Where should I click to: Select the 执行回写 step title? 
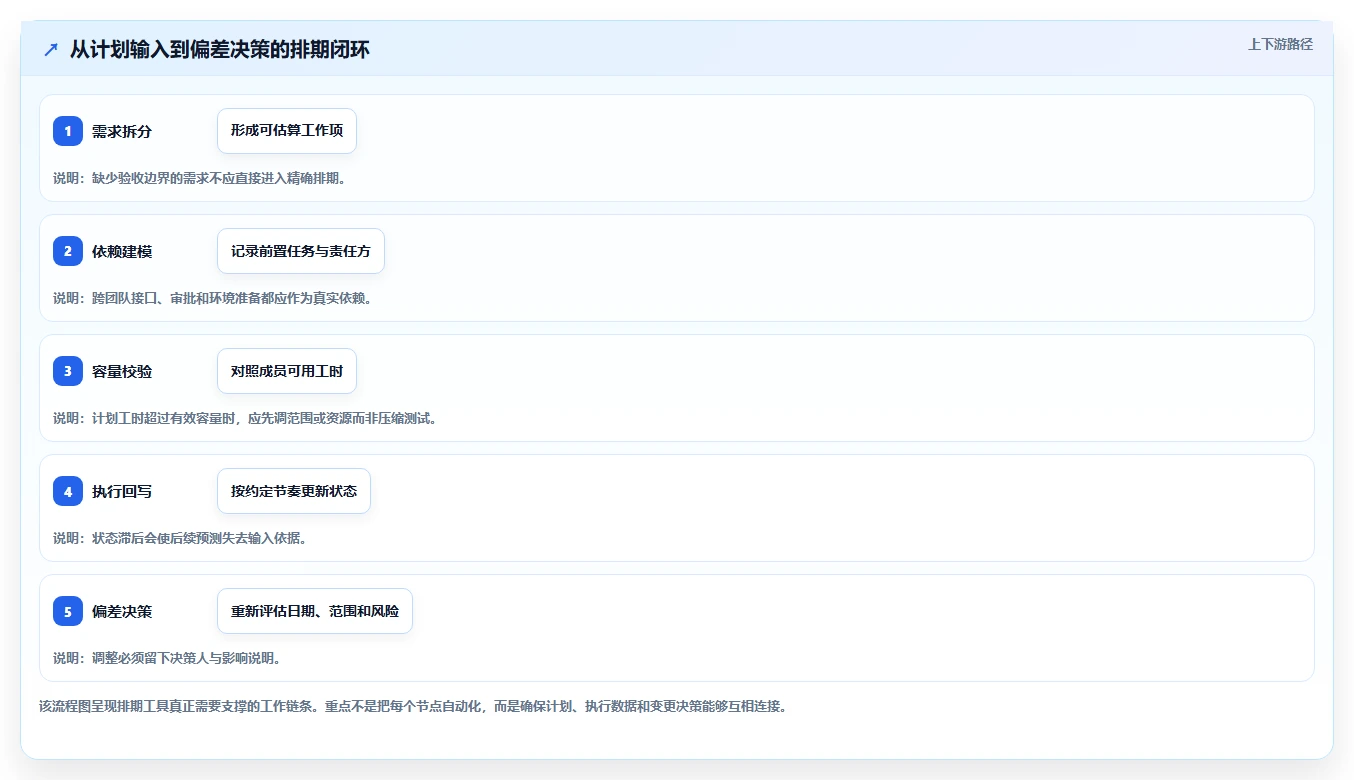pos(122,491)
